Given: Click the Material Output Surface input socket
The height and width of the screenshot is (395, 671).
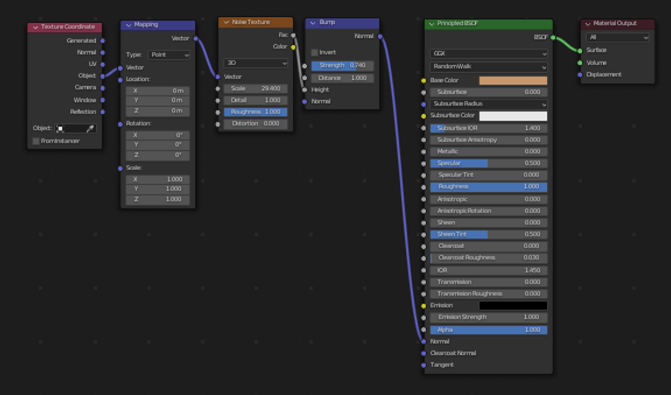Looking at the screenshot, I should pyautogui.click(x=580, y=50).
